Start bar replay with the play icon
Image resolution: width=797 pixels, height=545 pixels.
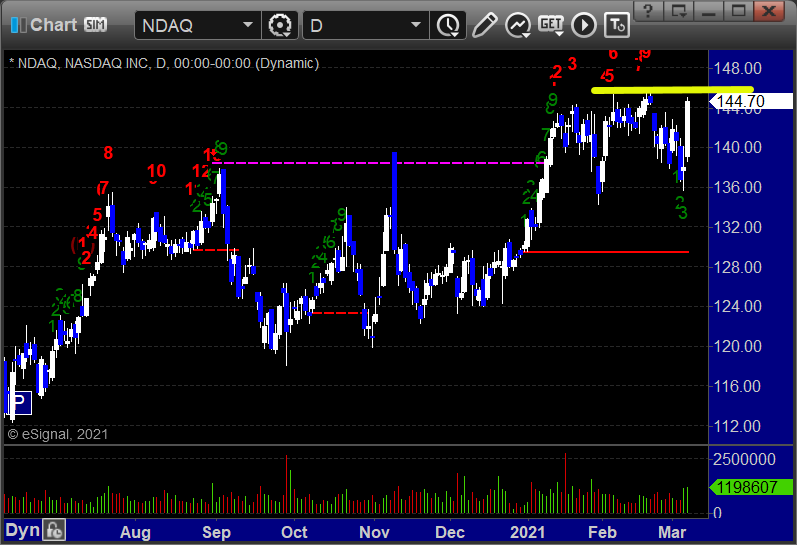[584, 25]
